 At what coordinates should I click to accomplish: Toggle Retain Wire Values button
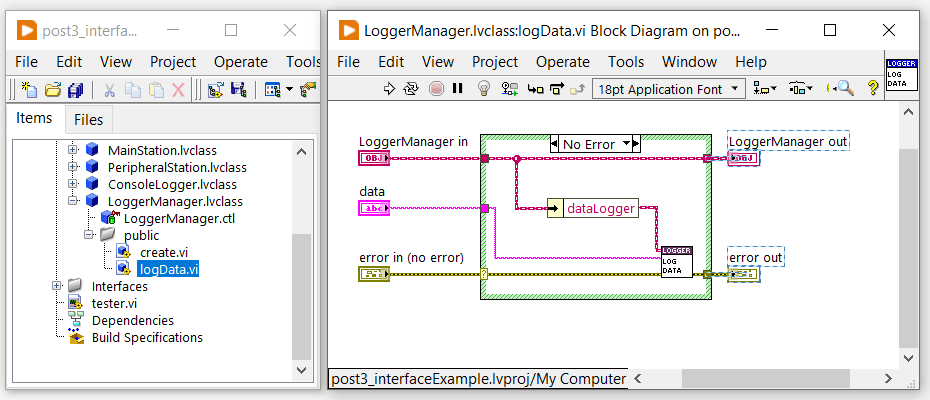coord(511,88)
